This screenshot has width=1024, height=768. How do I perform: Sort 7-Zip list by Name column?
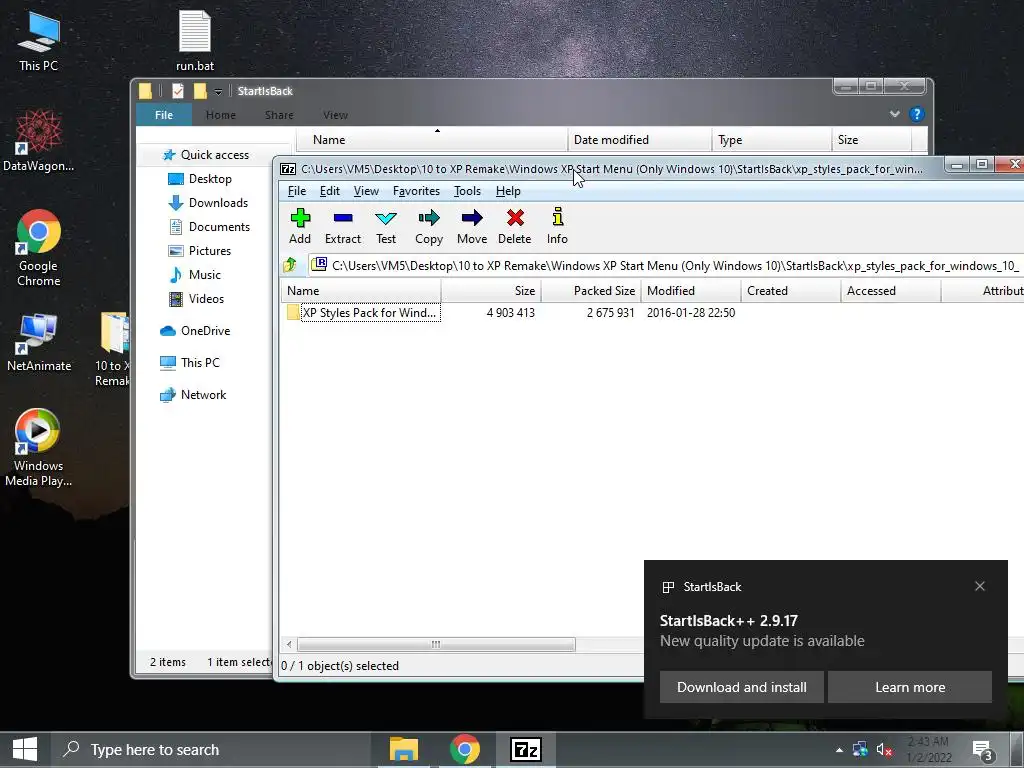coord(361,291)
